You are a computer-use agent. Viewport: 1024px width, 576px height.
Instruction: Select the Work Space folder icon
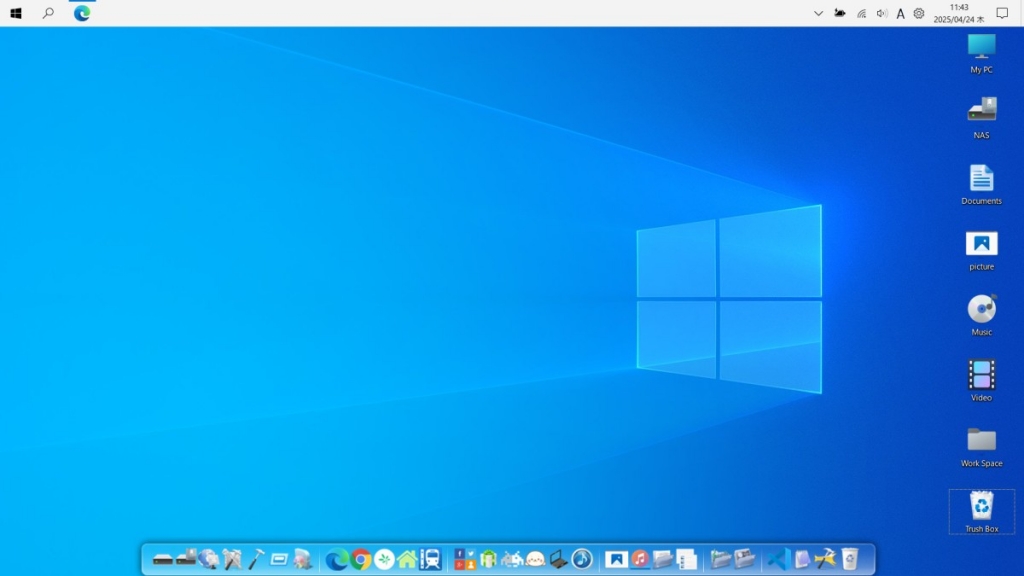(x=981, y=440)
